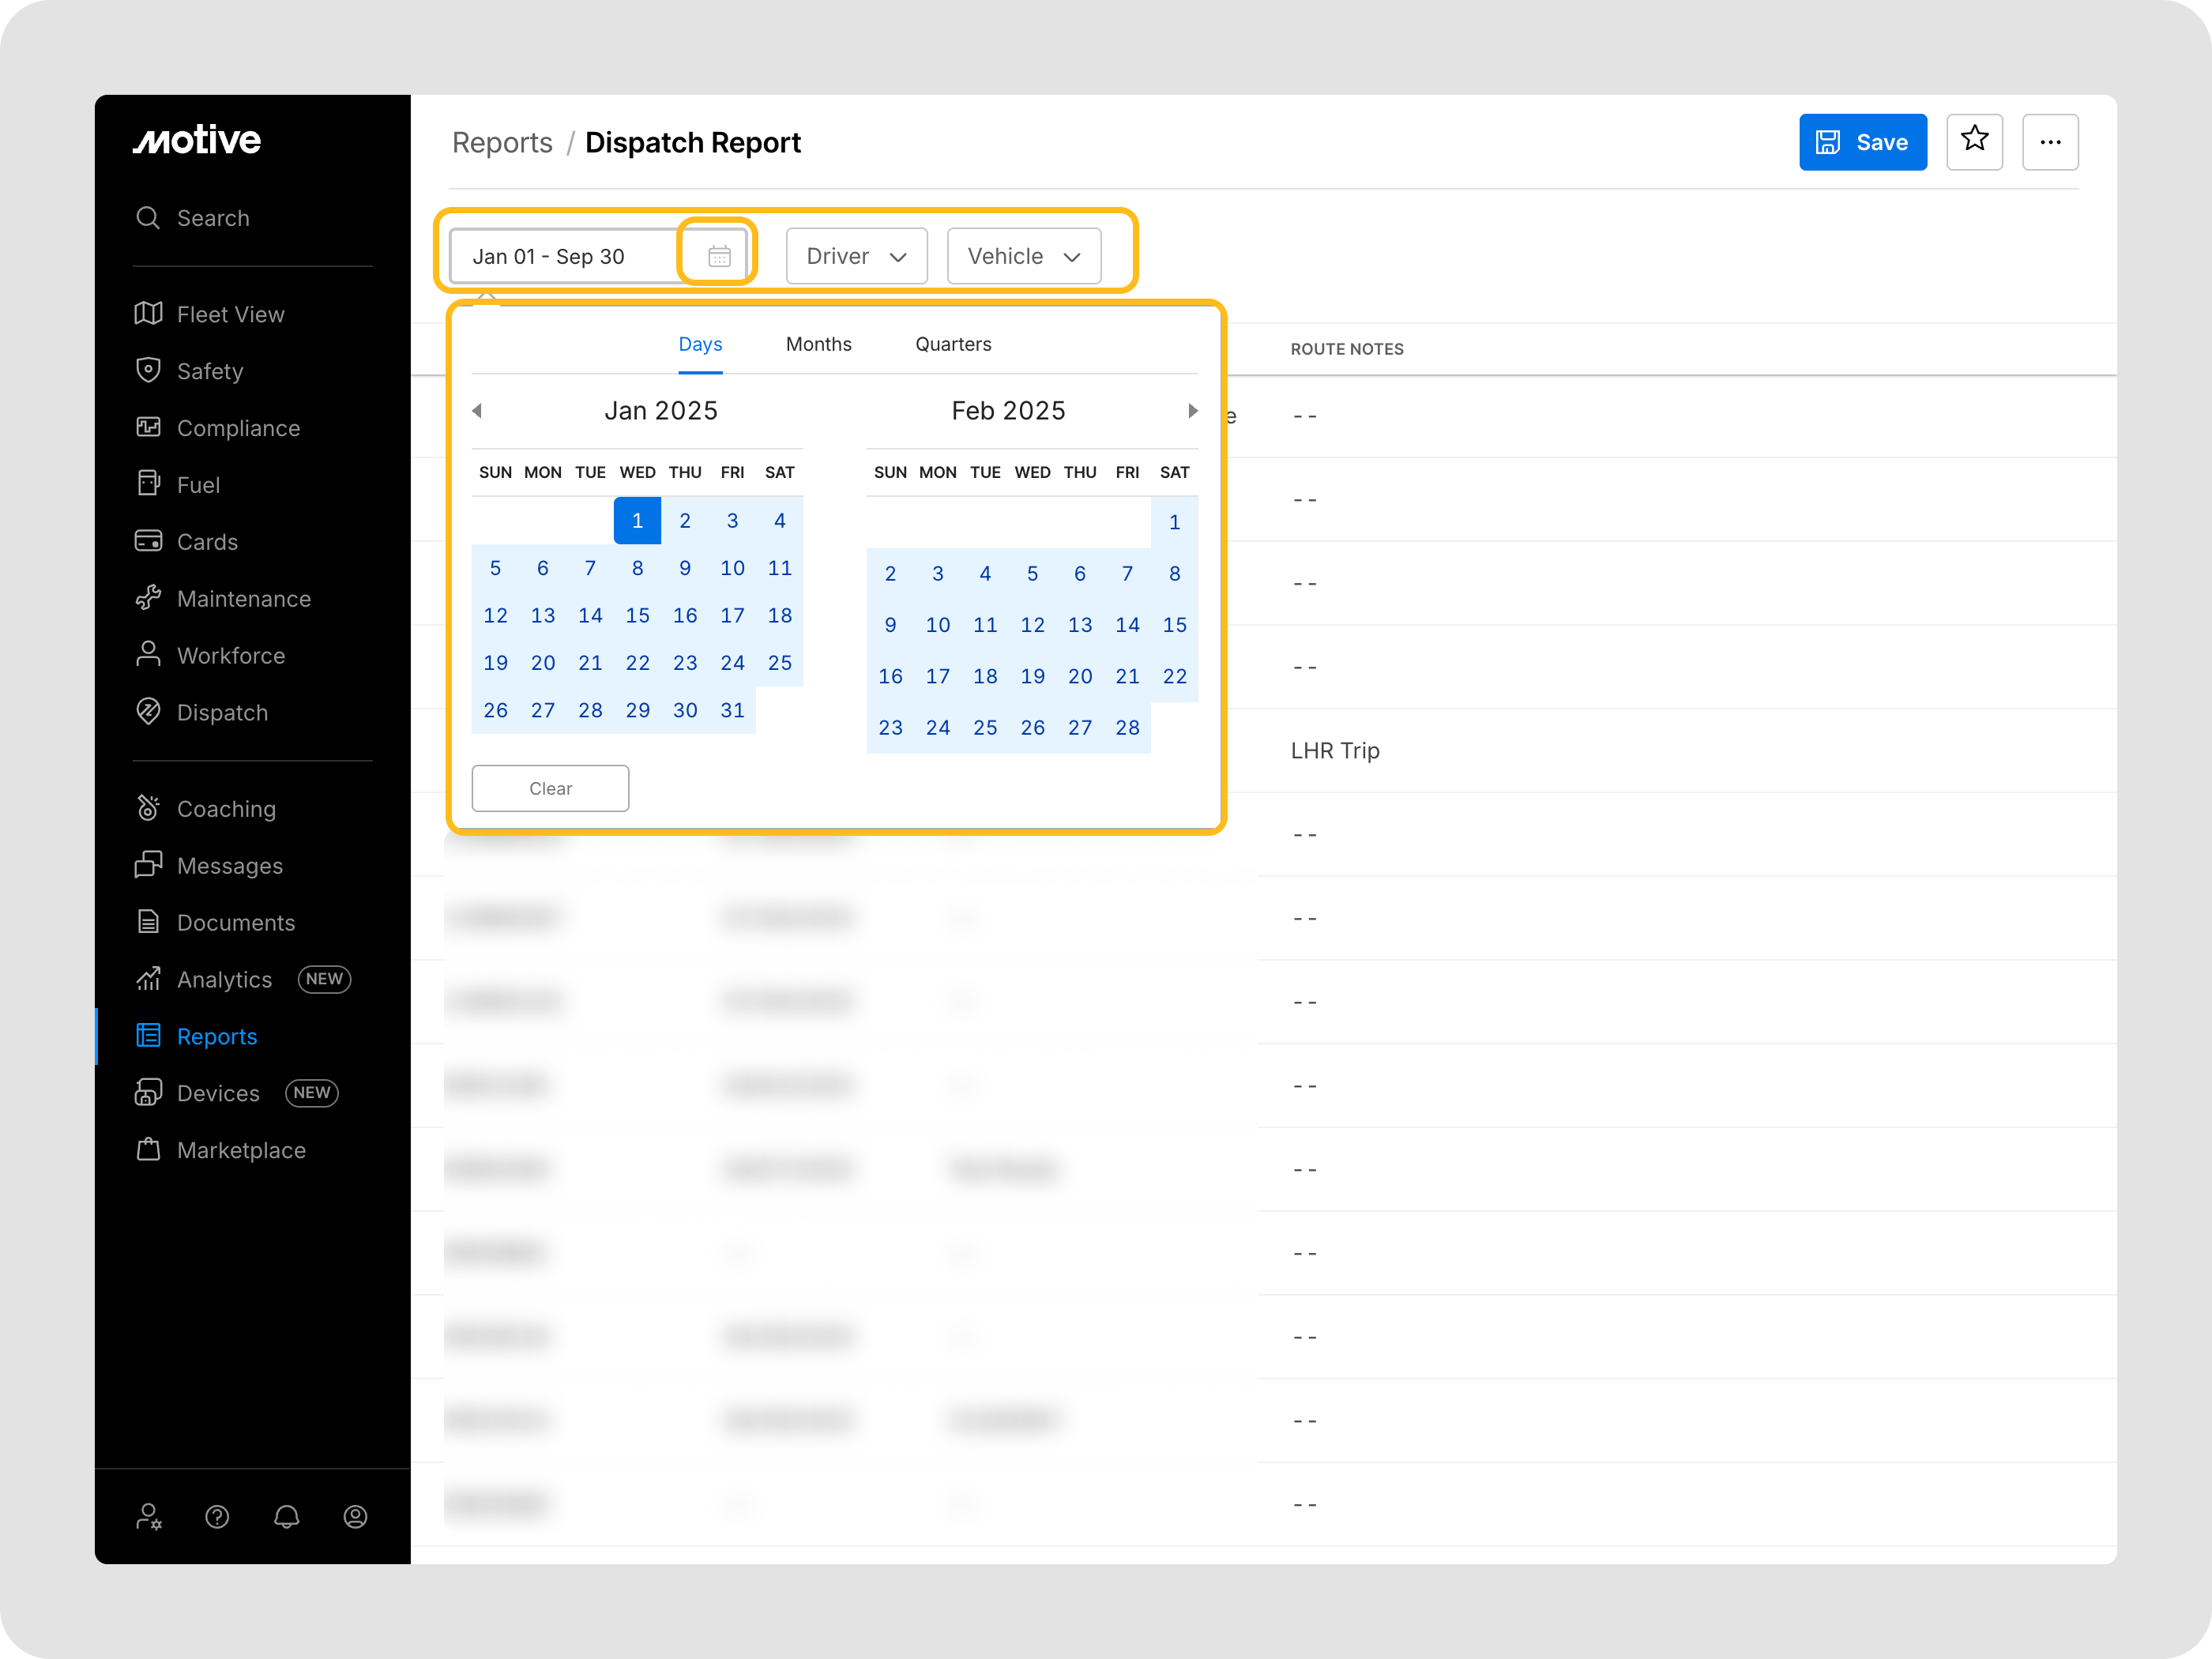Switch to the Quarters tab
2212x1659 pixels.
pyautogui.click(x=952, y=344)
